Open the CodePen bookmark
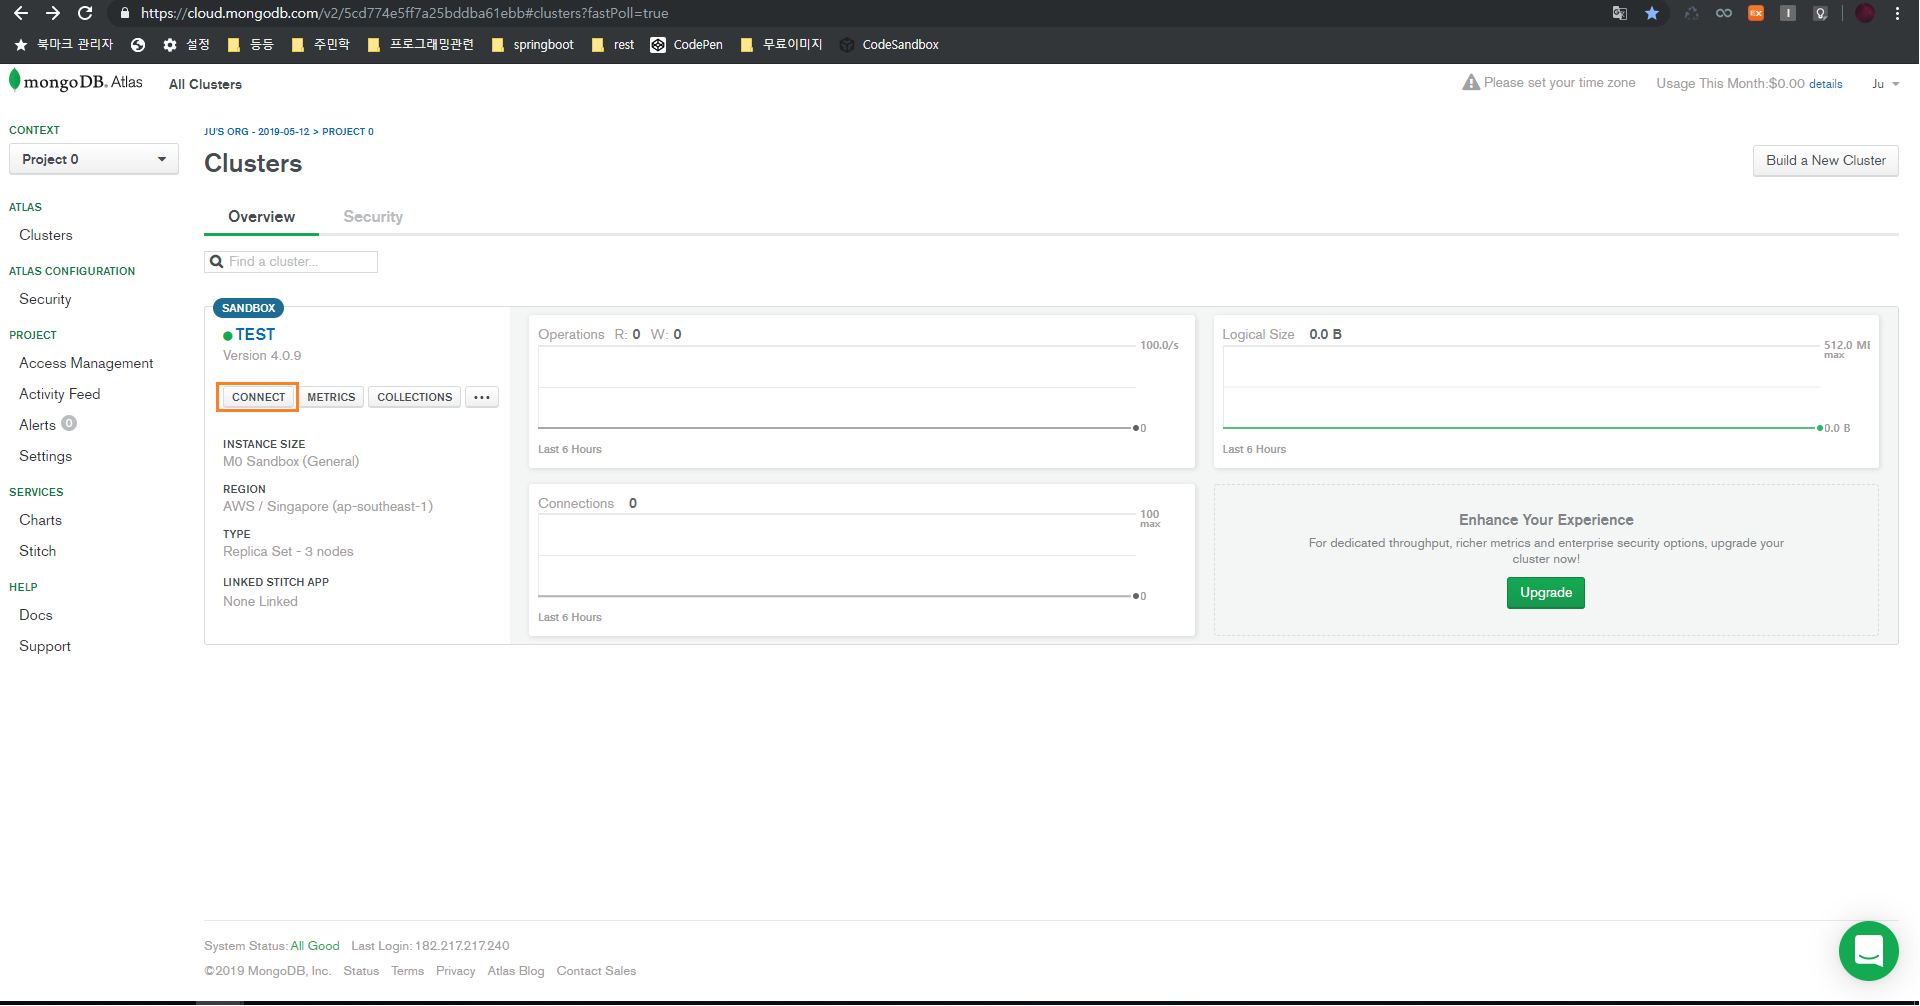The image size is (1920, 1006). pos(687,45)
